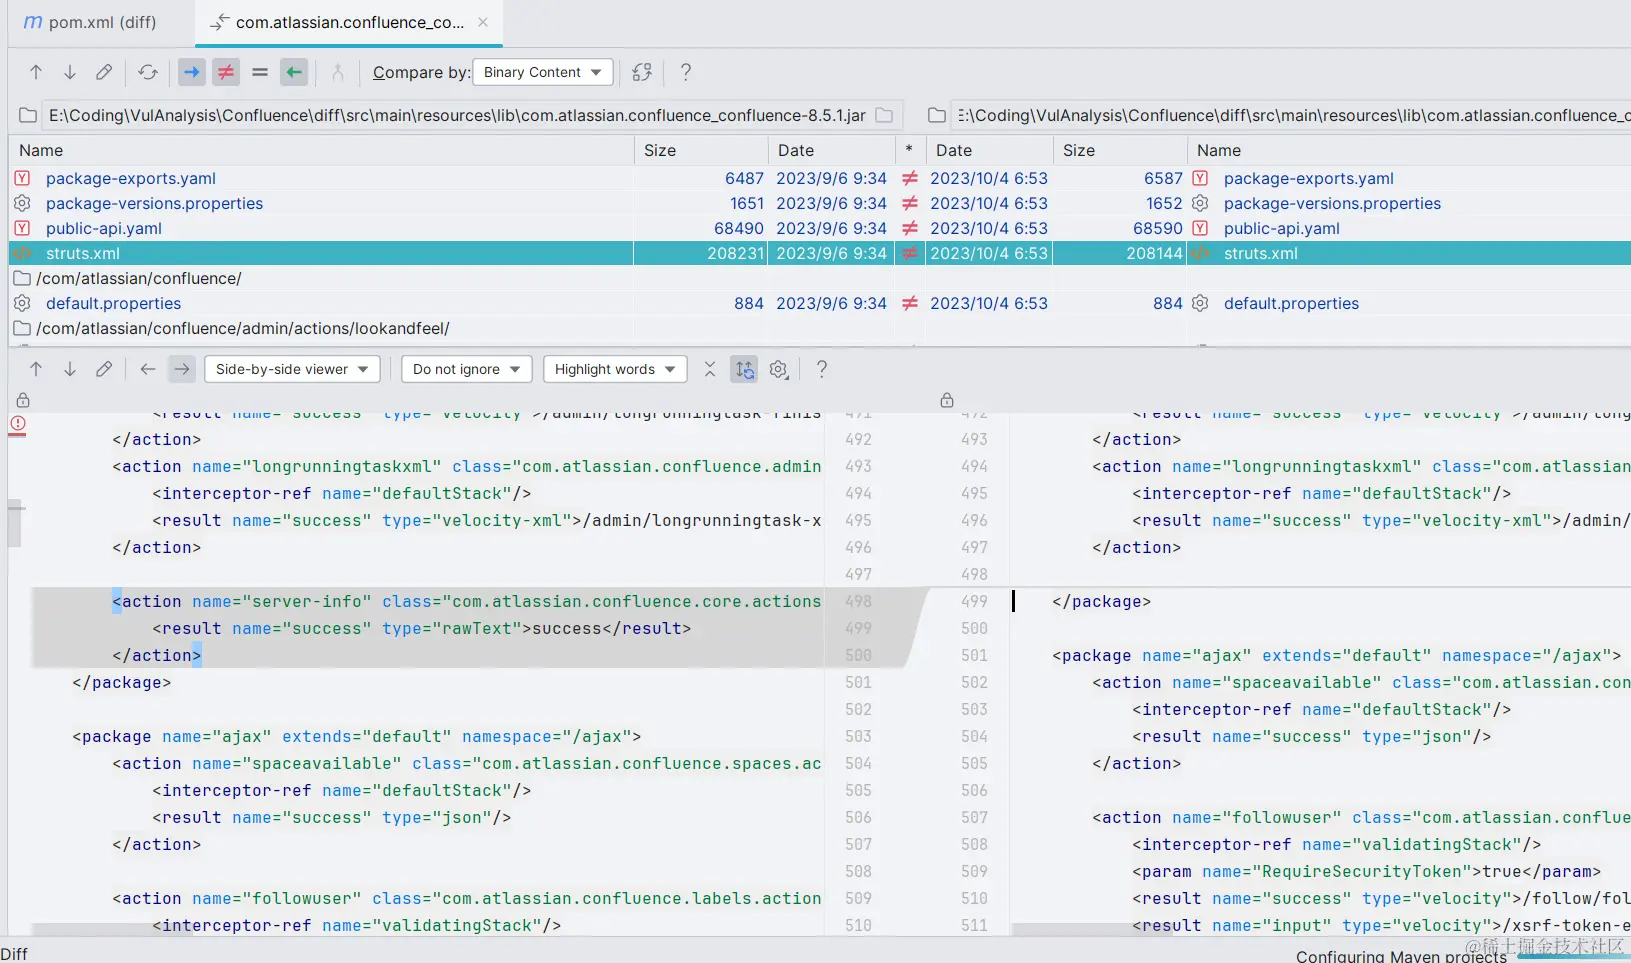The image size is (1631, 963).
Task: Jump to previous difference in diff viewer
Action: pyautogui.click(x=36, y=369)
